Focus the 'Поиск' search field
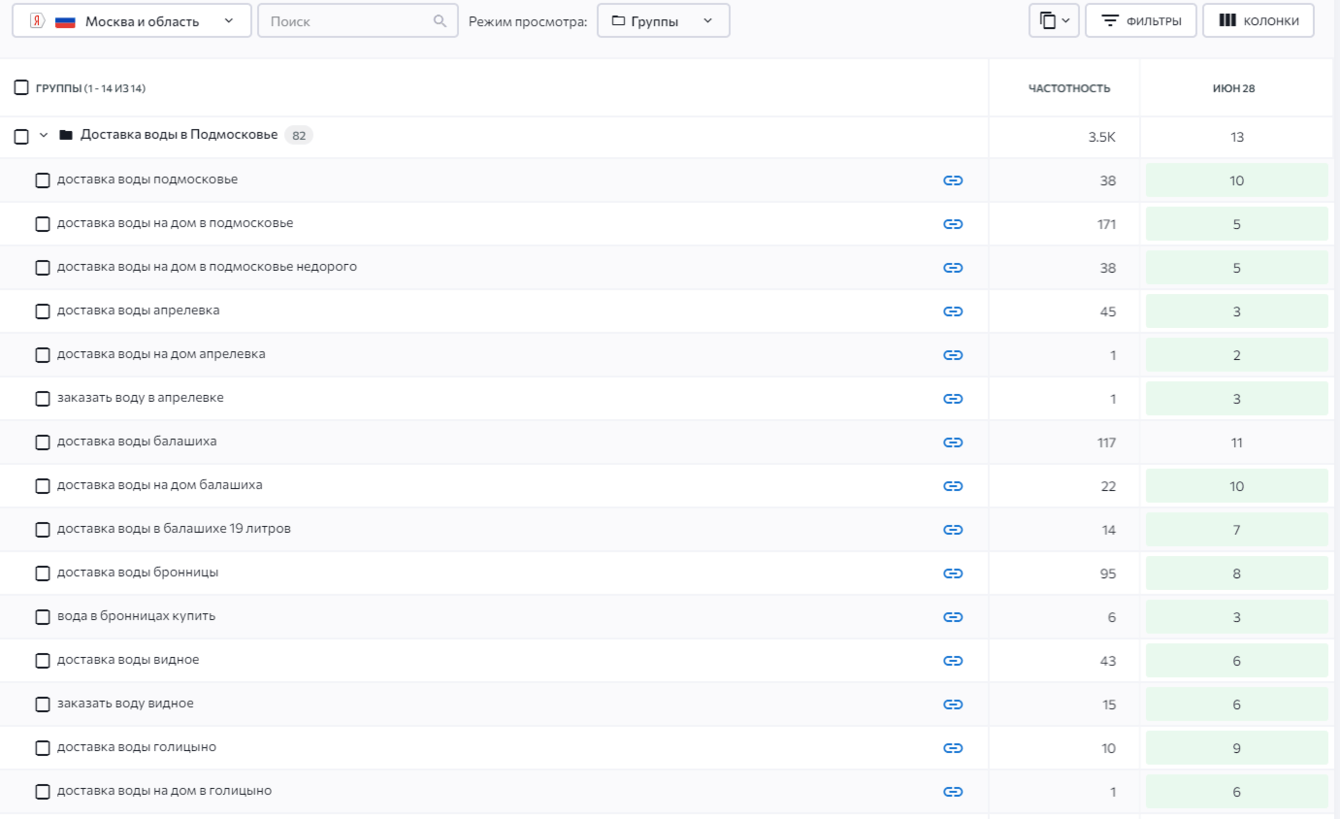The height and width of the screenshot is (819, 1340). click(345, 21)
